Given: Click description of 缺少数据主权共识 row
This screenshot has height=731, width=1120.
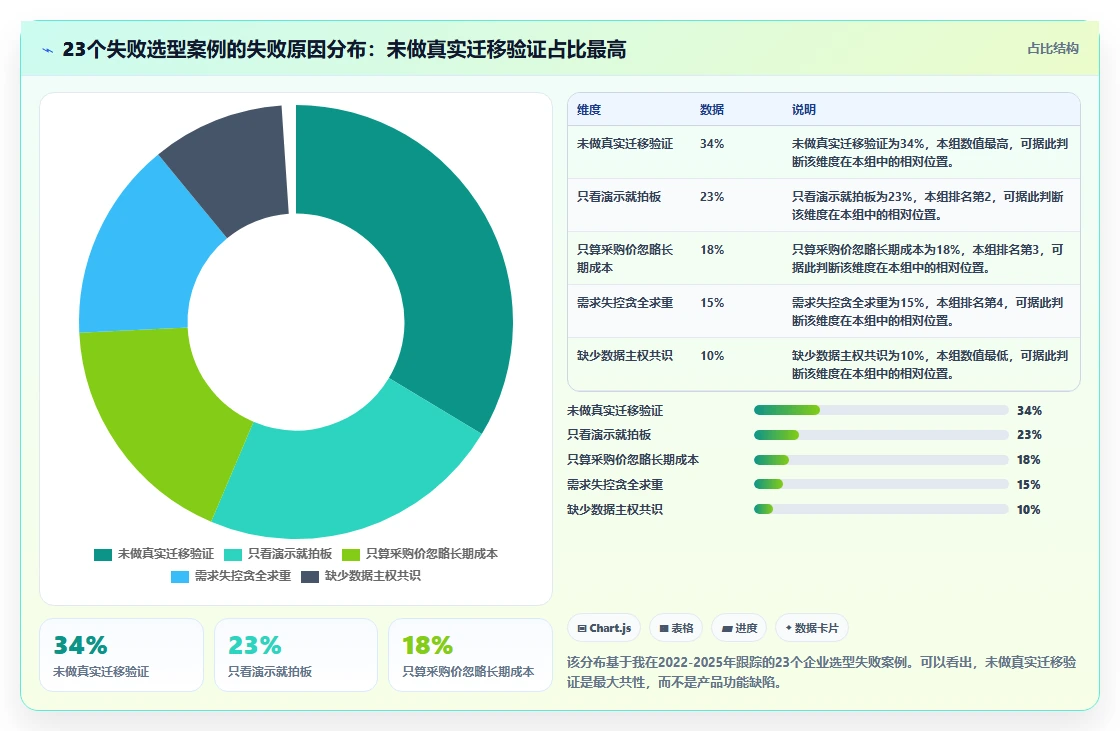Looking at the screenshot, I should [x=930, y=364].
